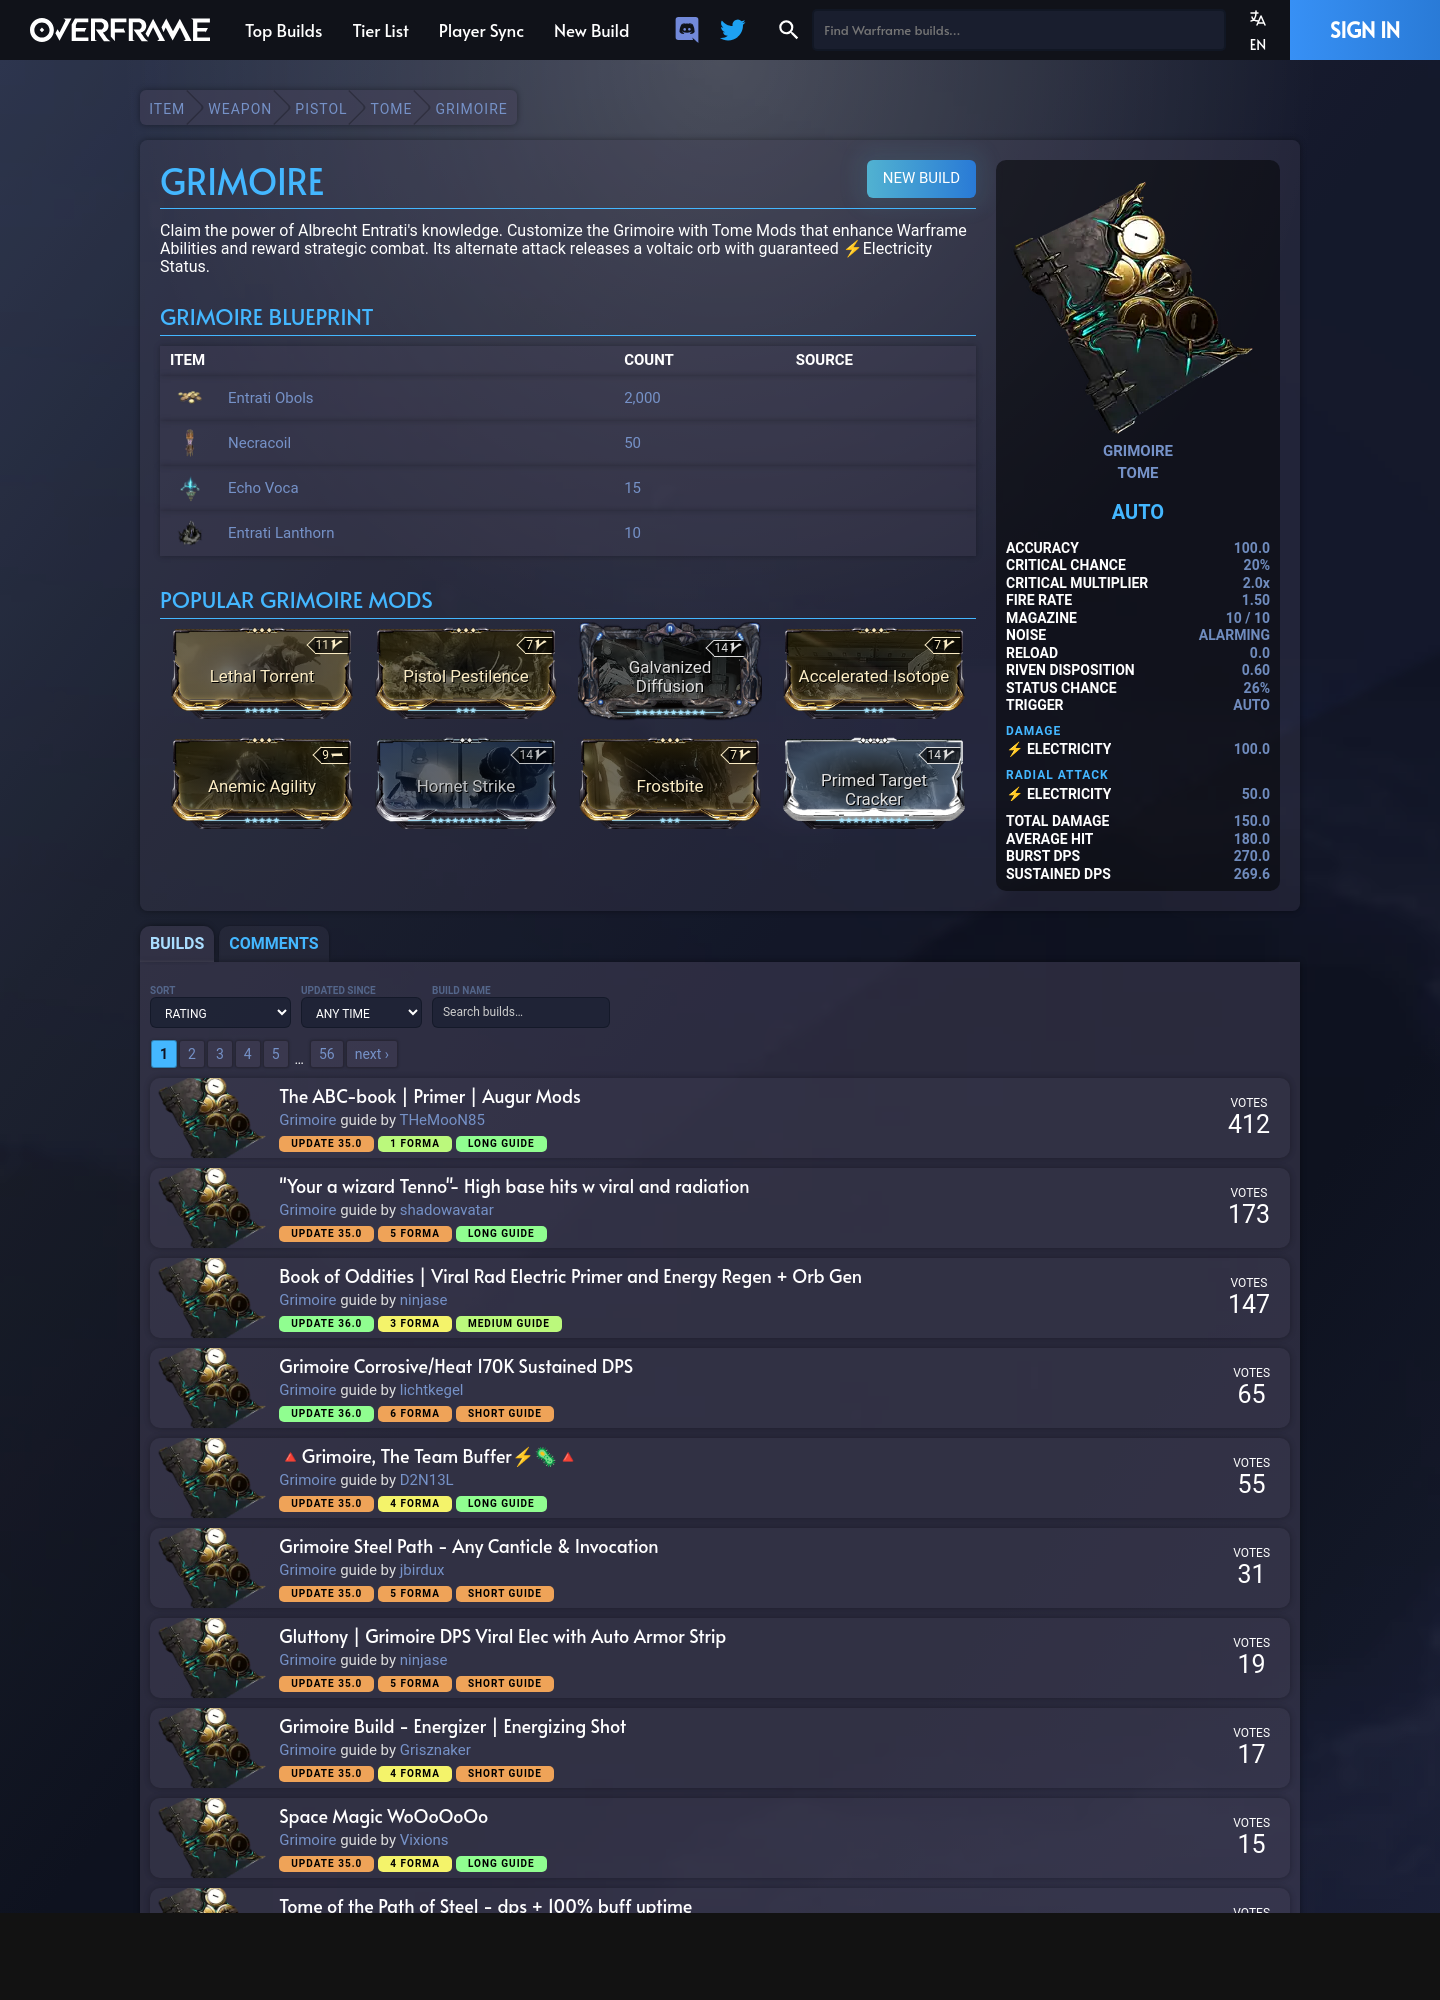This screenshot has height=2000, width=1440.
Task: Click thumbnail of The ABC-book build
Action: (210, 1118)
